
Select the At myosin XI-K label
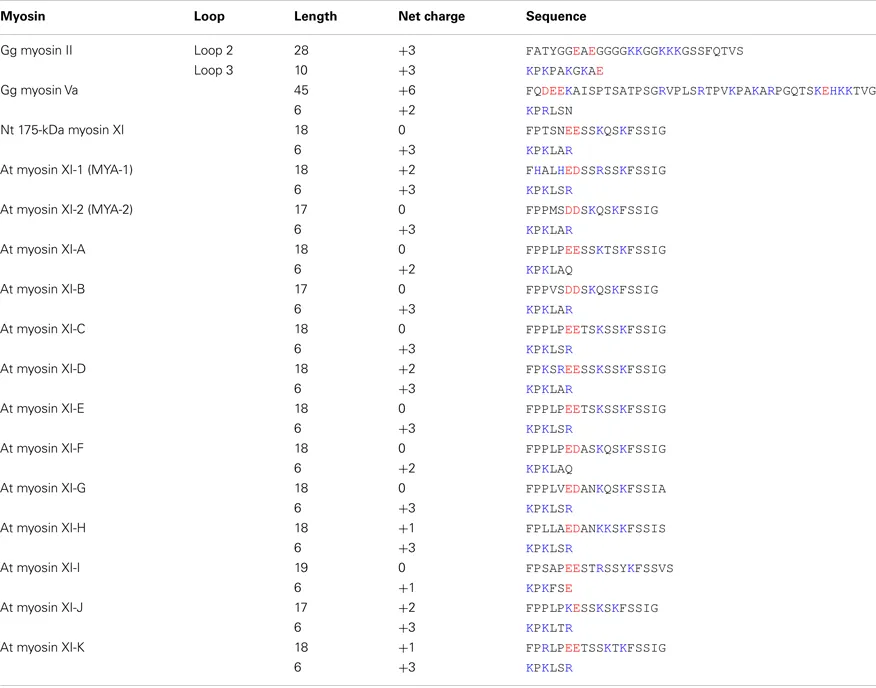click(42, 647)
